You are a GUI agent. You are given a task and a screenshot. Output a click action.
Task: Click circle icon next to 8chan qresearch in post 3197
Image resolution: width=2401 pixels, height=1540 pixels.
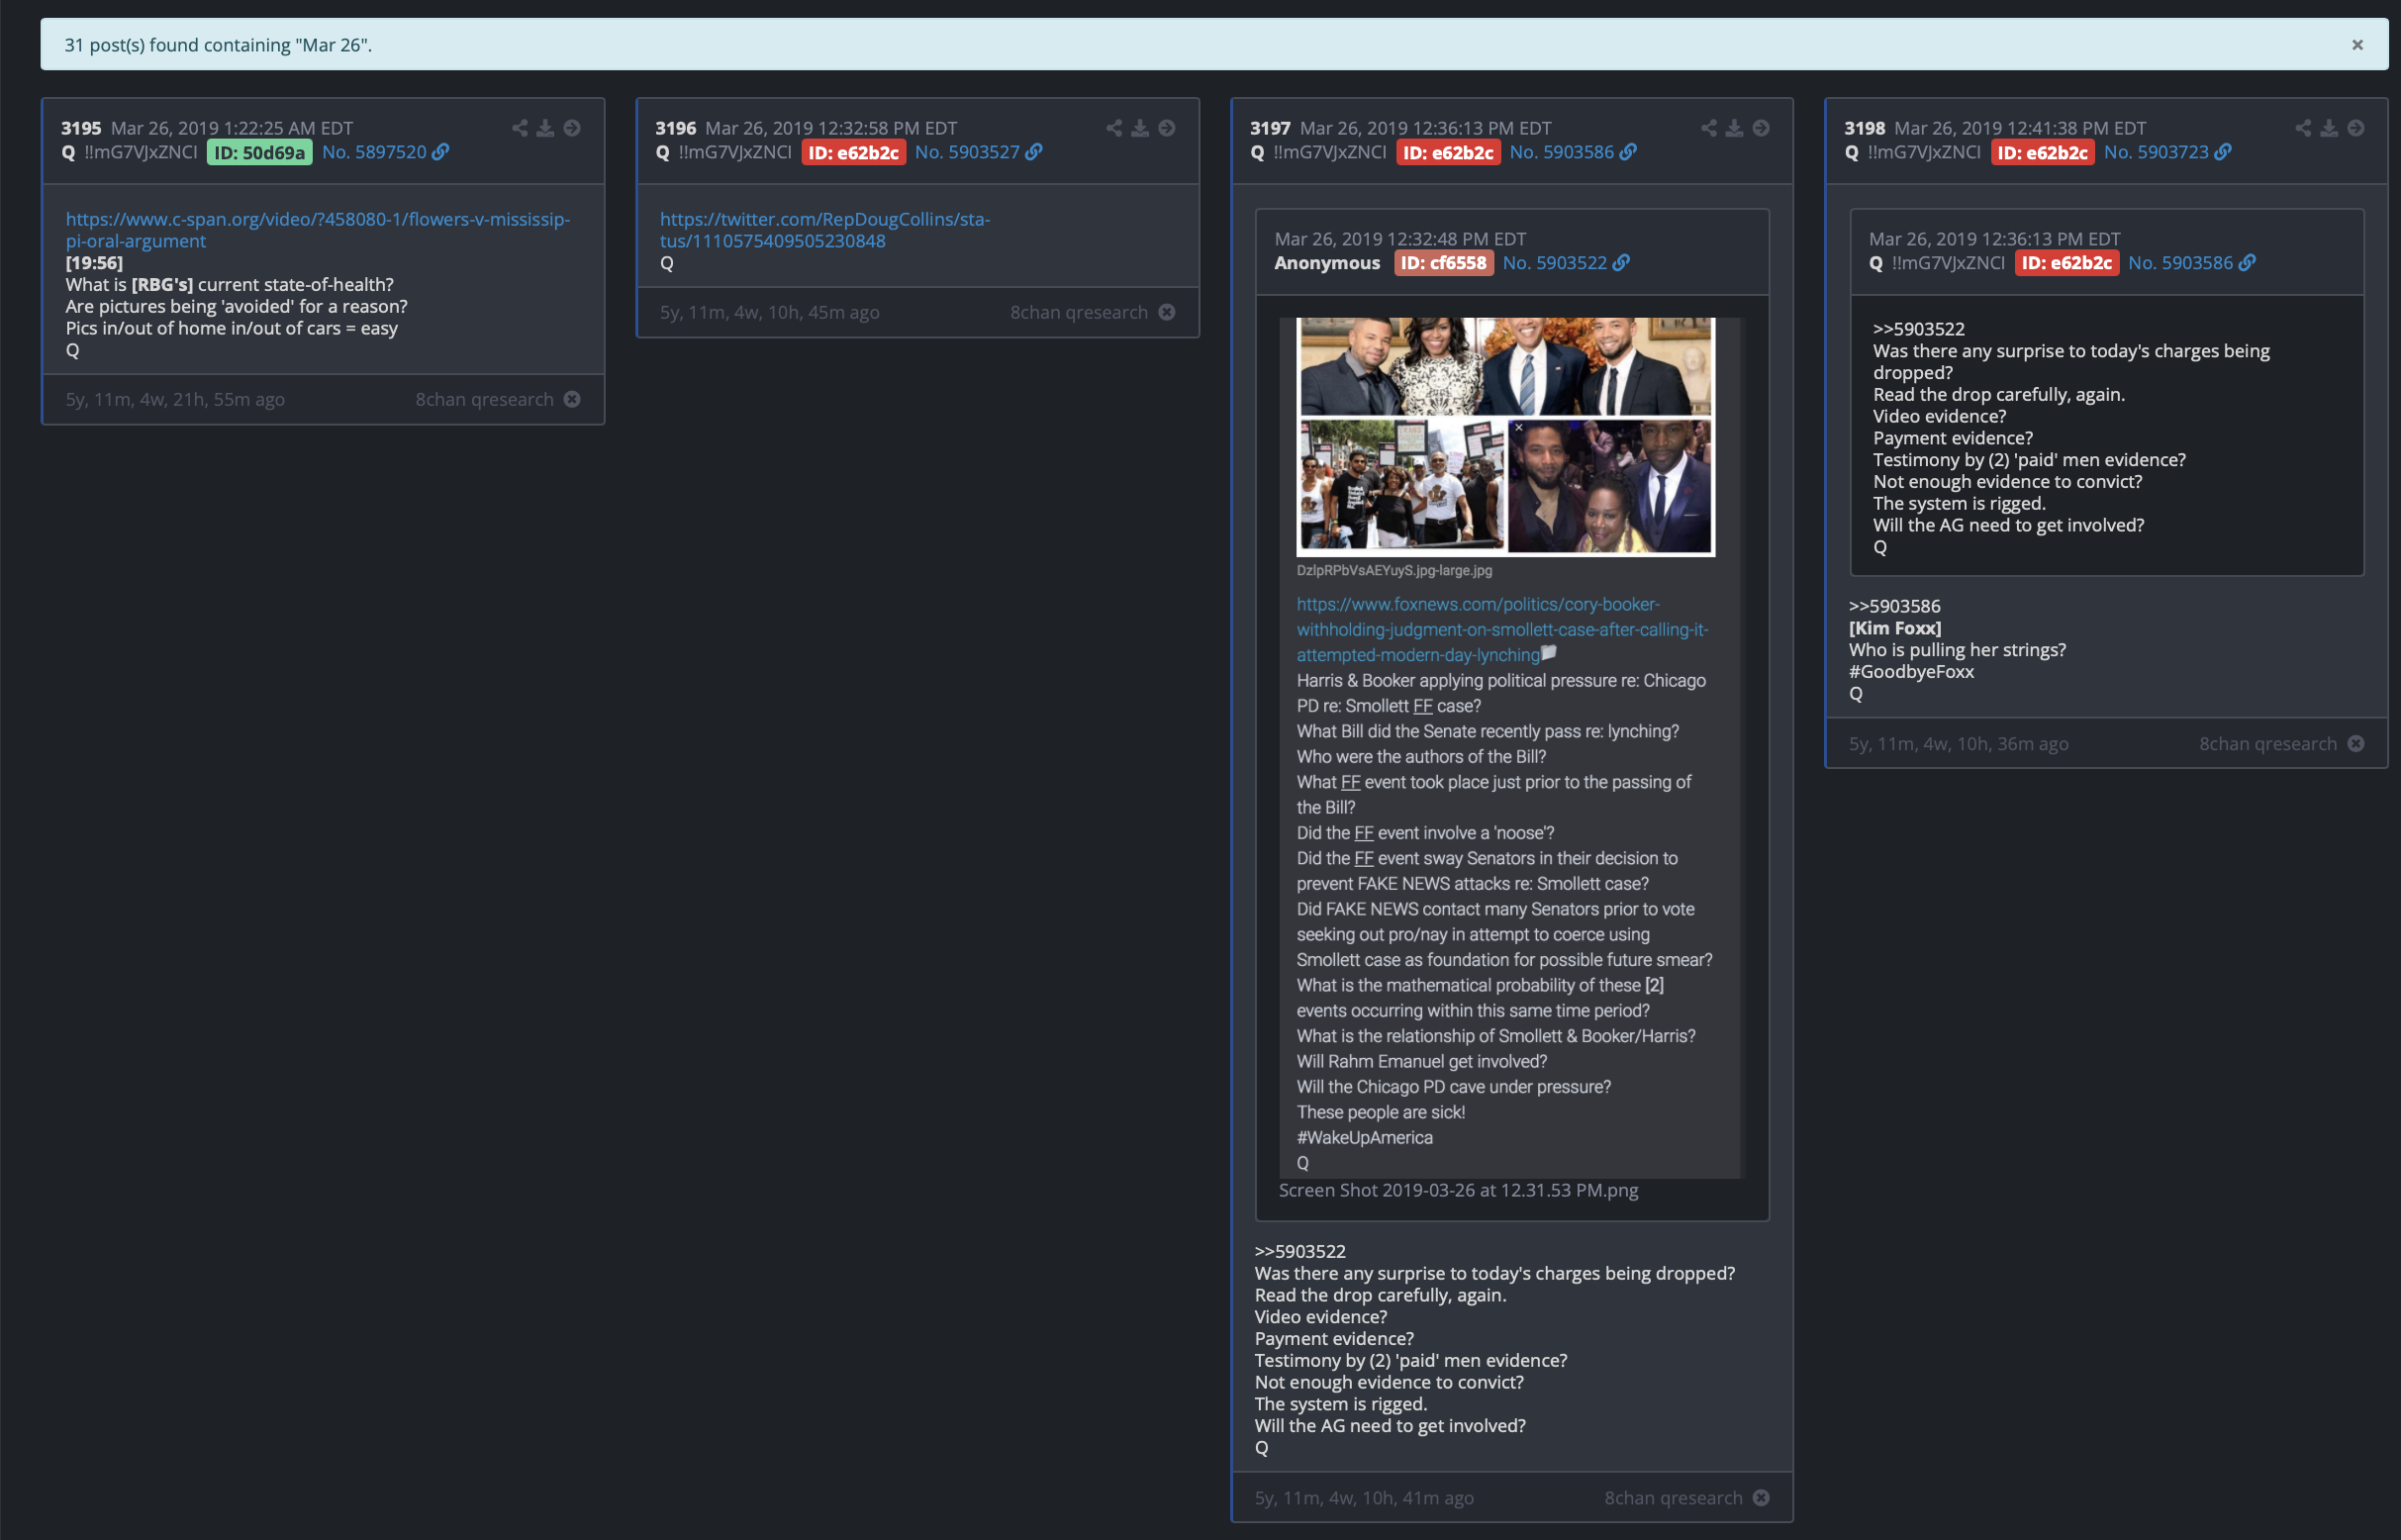[1761, 1497]
